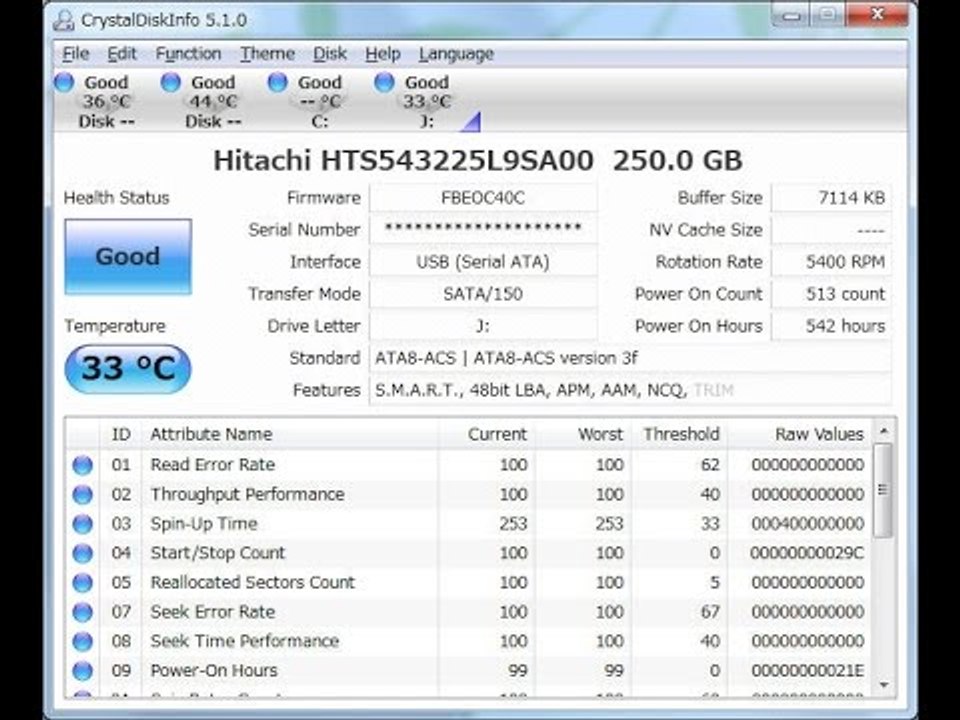Click the masked Serial Number field
The width and height of the screenshot is (960, 720).
click(x=483, y=230)
